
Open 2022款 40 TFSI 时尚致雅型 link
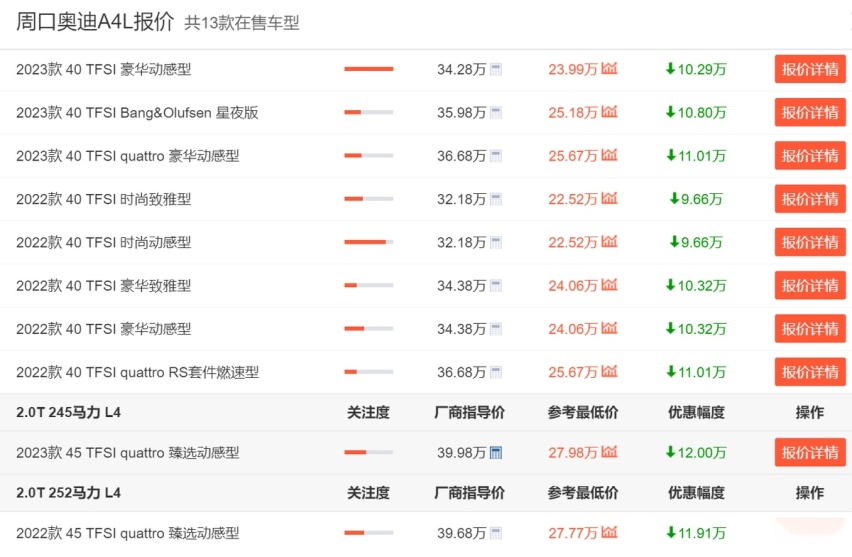[x=103, y=199]
